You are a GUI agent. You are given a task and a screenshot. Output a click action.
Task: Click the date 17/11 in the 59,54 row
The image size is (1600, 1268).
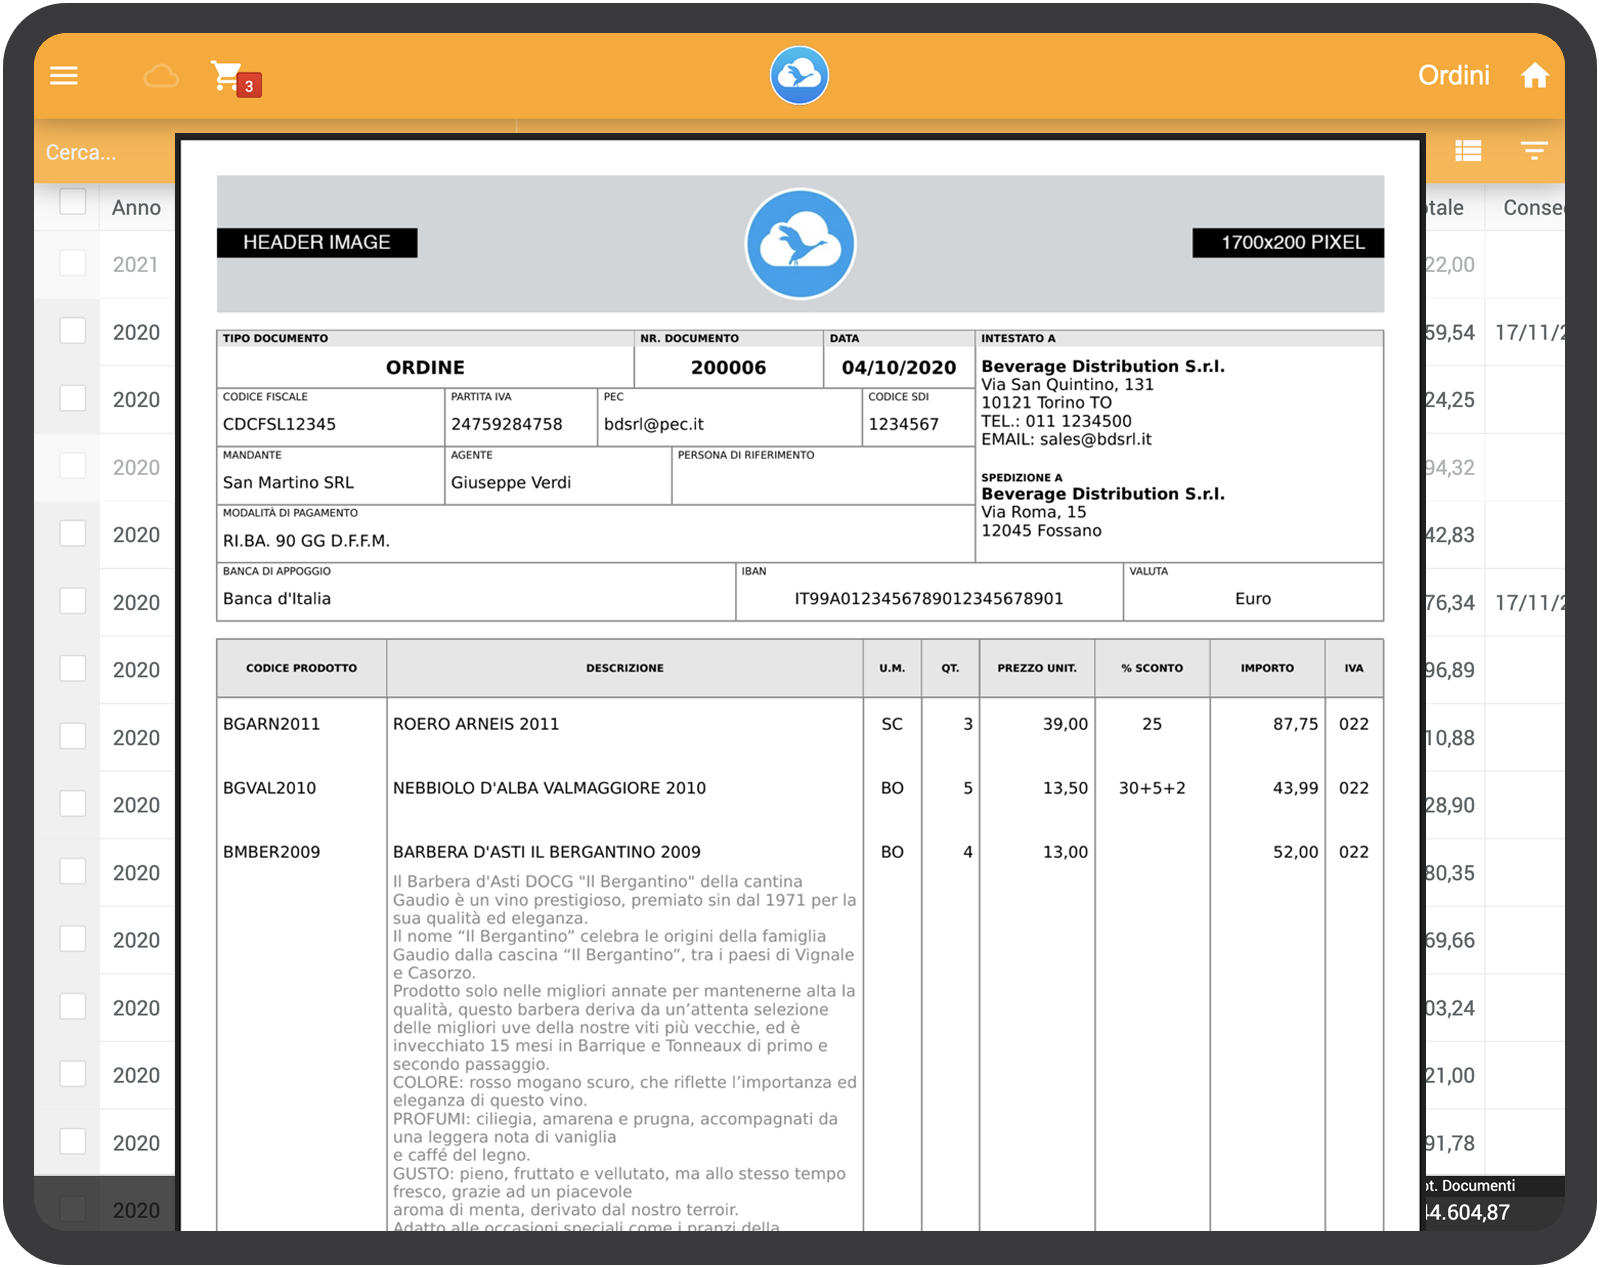(1530, 332)
